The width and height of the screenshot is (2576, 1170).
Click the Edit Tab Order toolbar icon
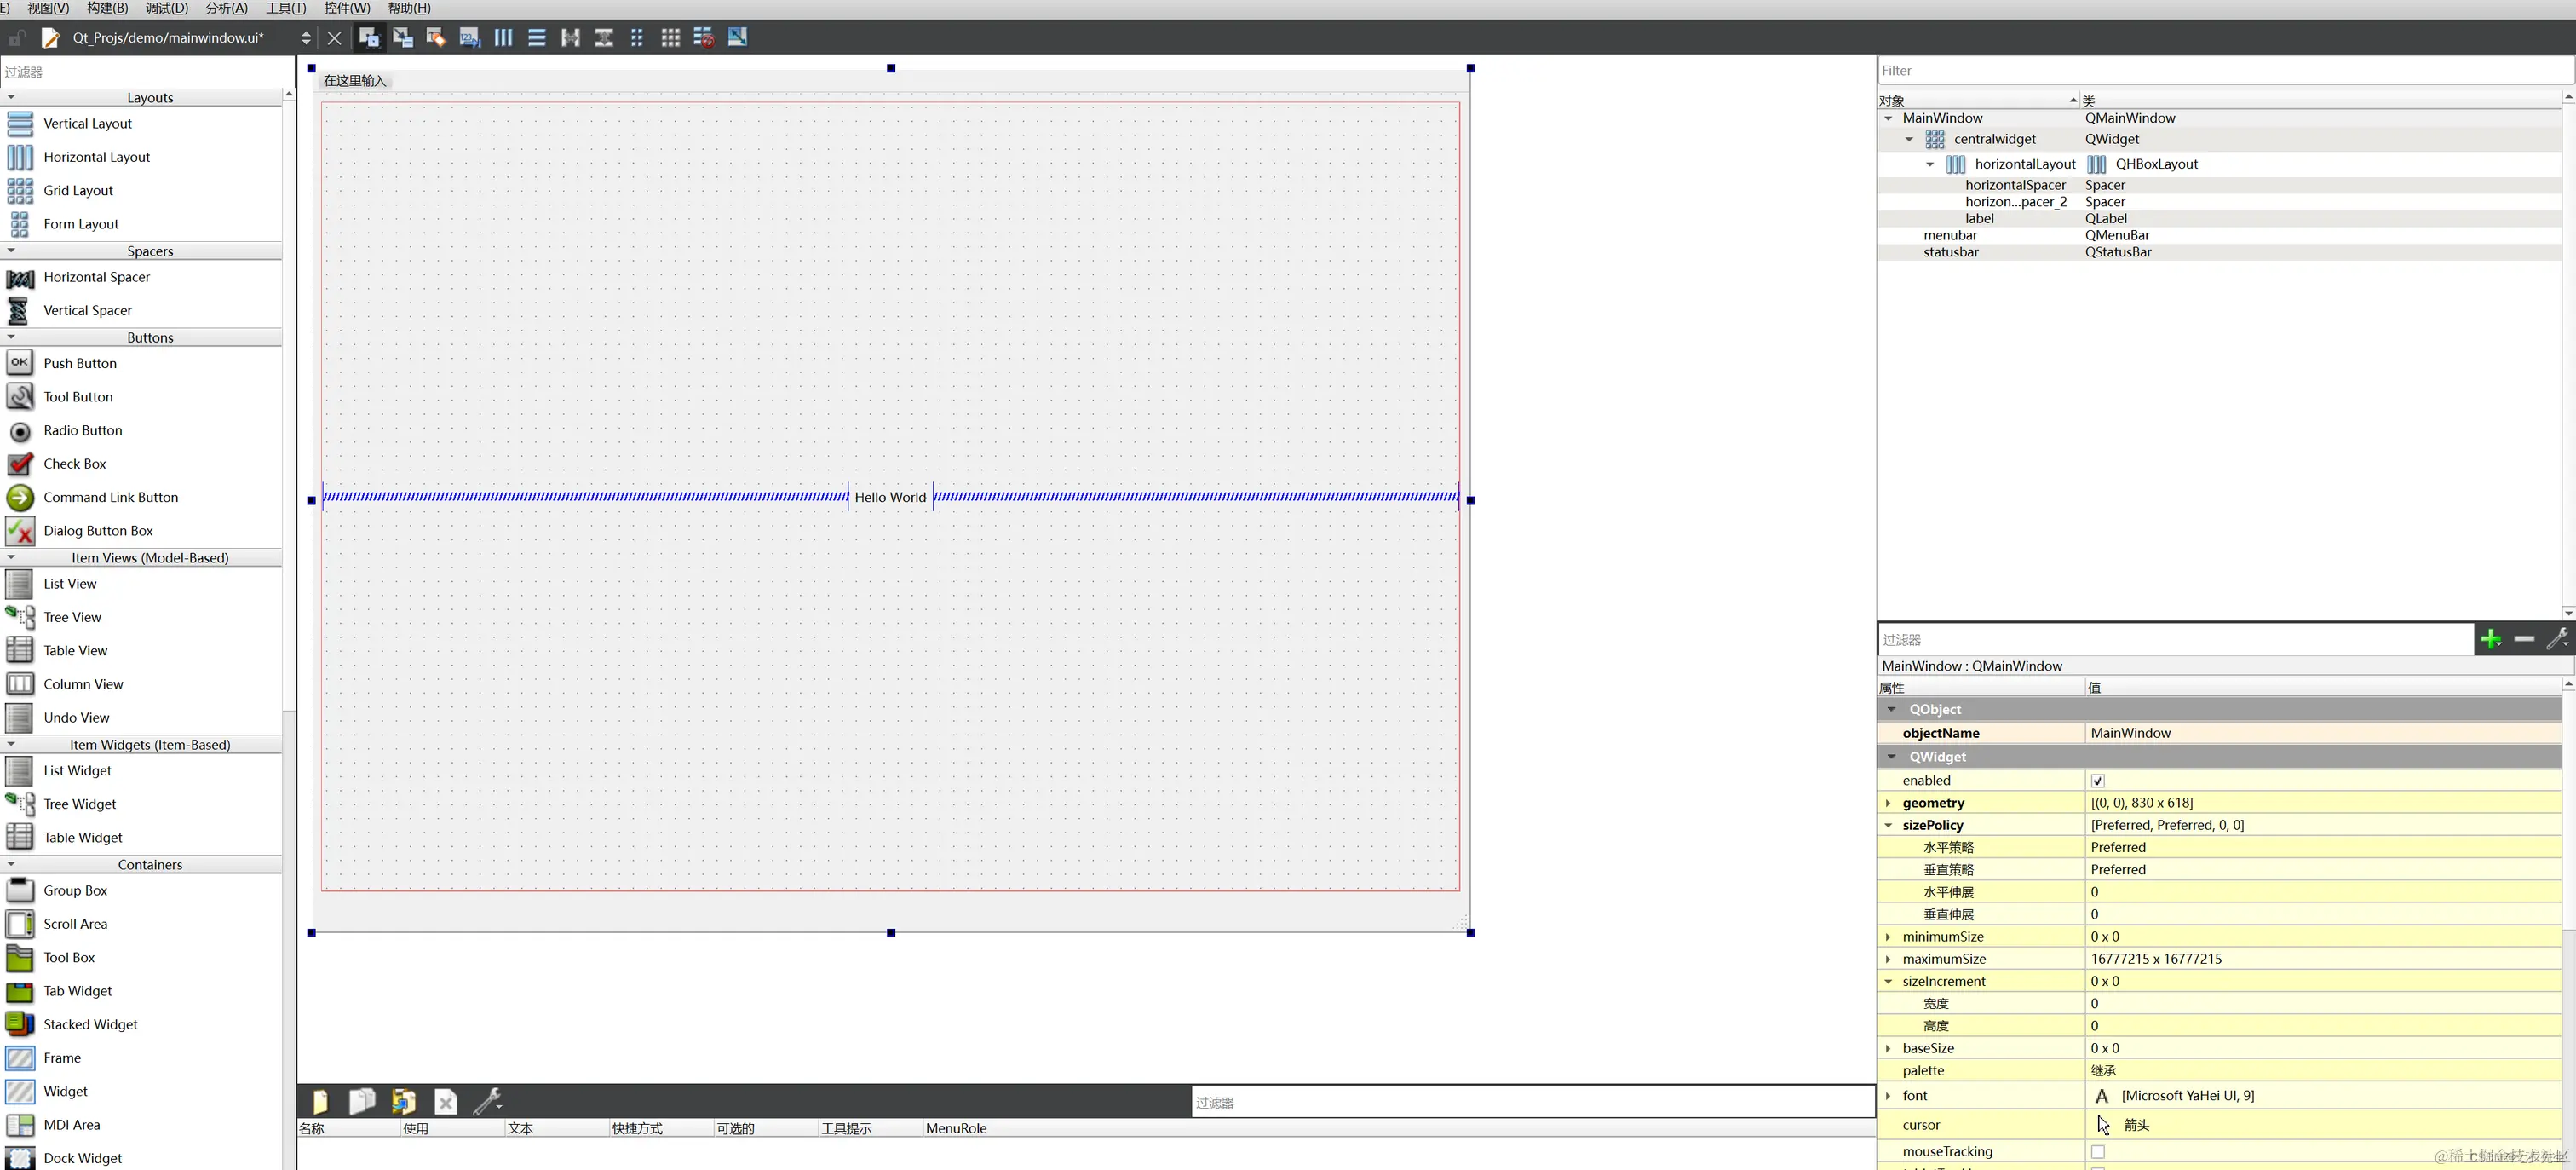pyautogui.click(x=470, y=38)
